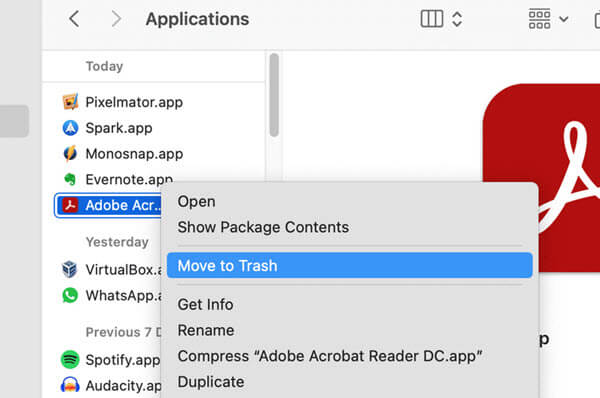This screenshot has width=600, height=398.
Task: Choose Compress Adobe Acrobat Reader DC.app
Action: (x=329, y=356)
